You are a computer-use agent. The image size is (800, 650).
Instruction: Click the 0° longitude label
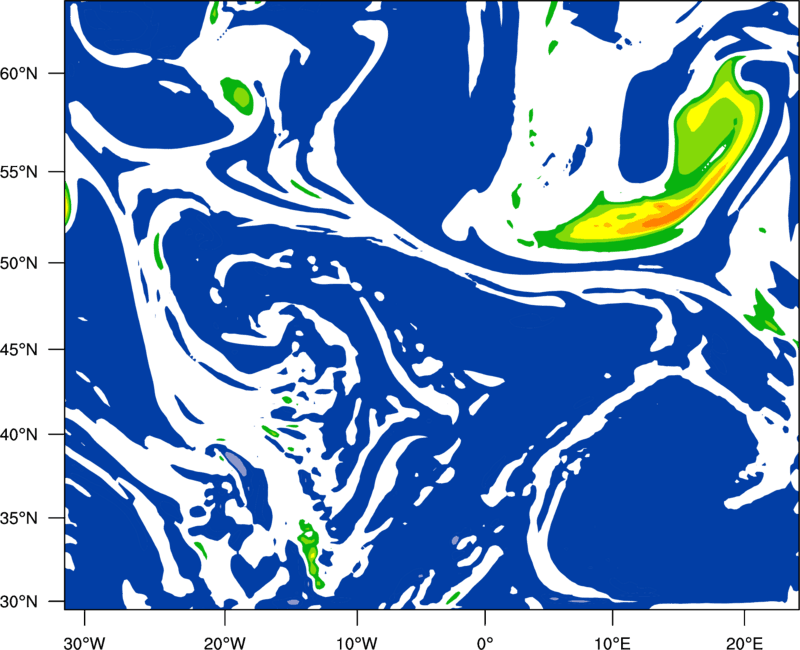[x=485, y=643]
